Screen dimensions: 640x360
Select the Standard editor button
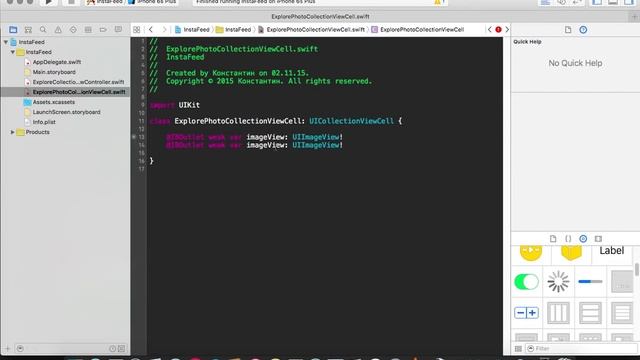point(545,2)
